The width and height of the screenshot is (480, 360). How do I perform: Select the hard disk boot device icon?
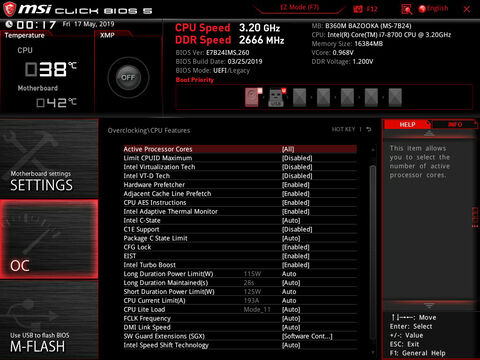click(x=253, y=97)
